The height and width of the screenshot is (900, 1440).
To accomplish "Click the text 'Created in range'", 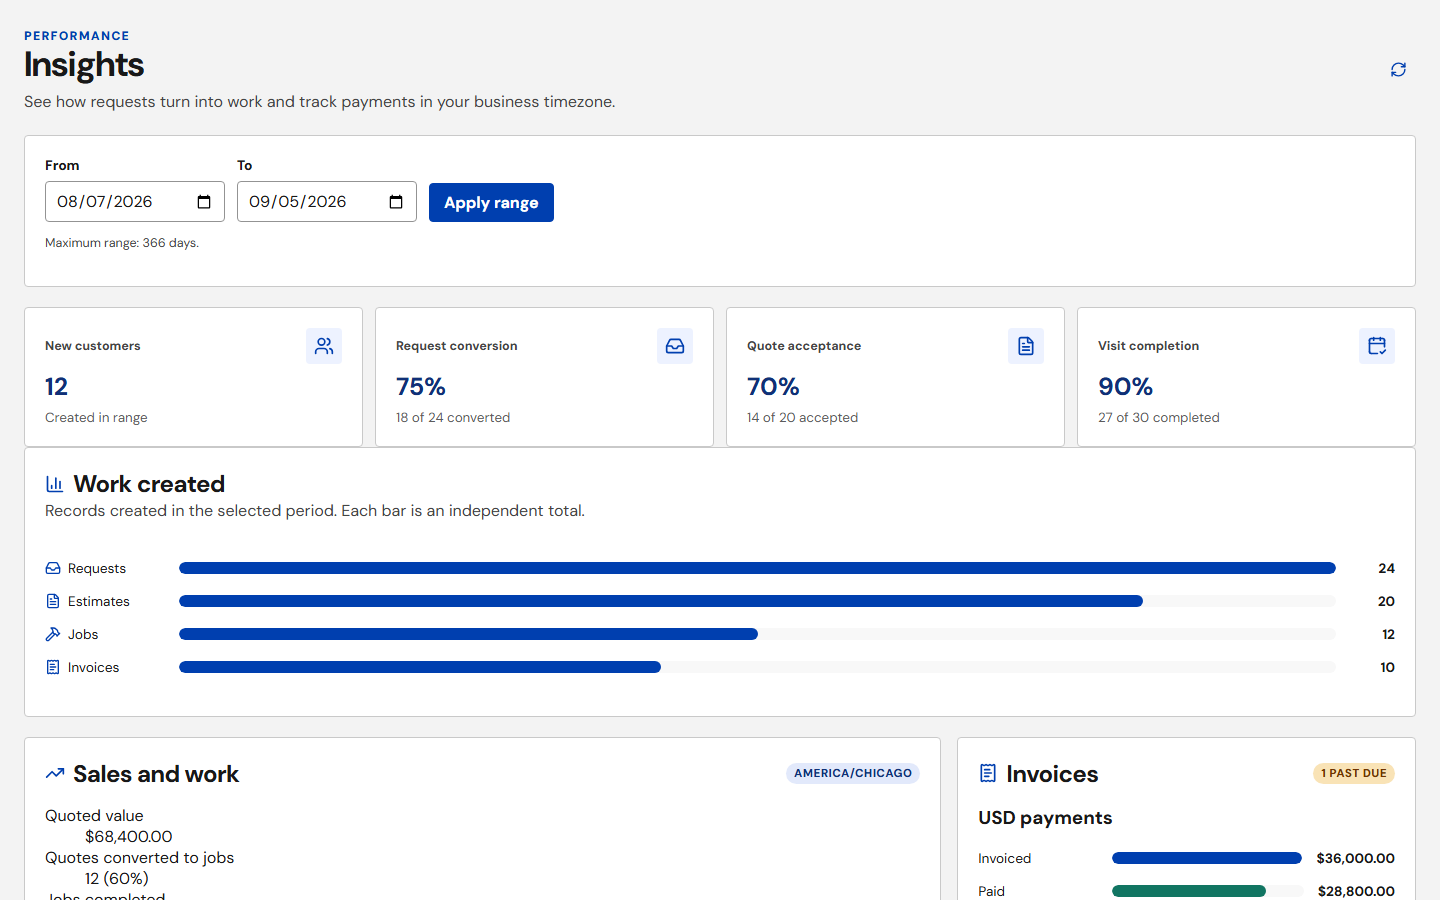I will 96,418.
